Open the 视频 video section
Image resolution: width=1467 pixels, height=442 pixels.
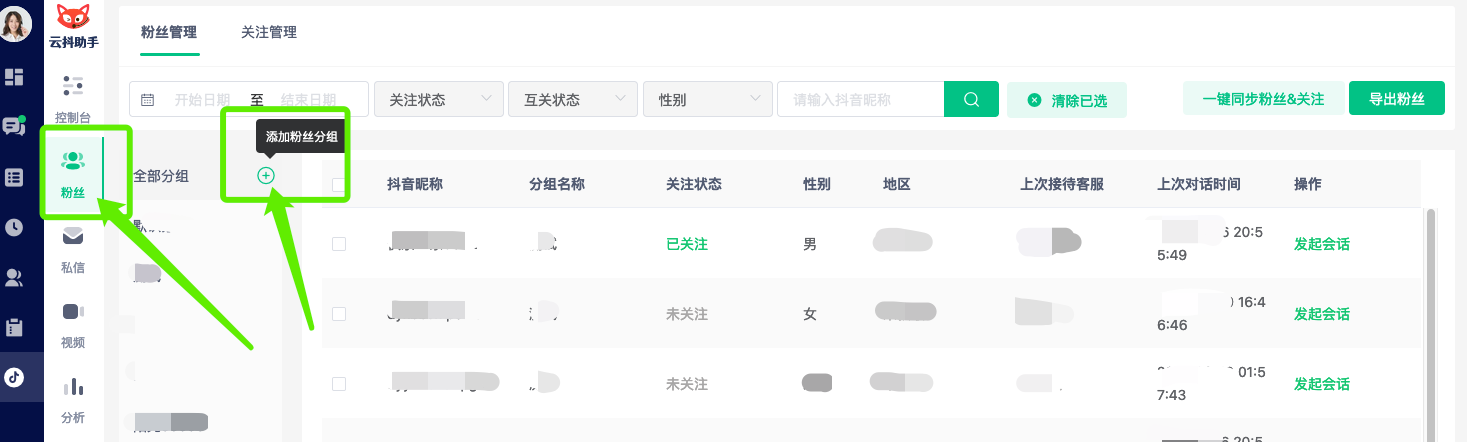[73, 324]
